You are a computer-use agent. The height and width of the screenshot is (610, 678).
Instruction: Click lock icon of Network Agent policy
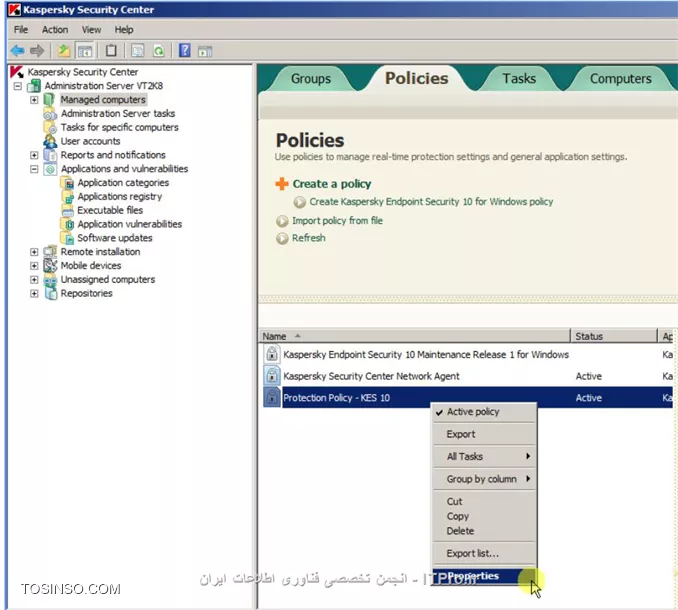click(272, 376)
